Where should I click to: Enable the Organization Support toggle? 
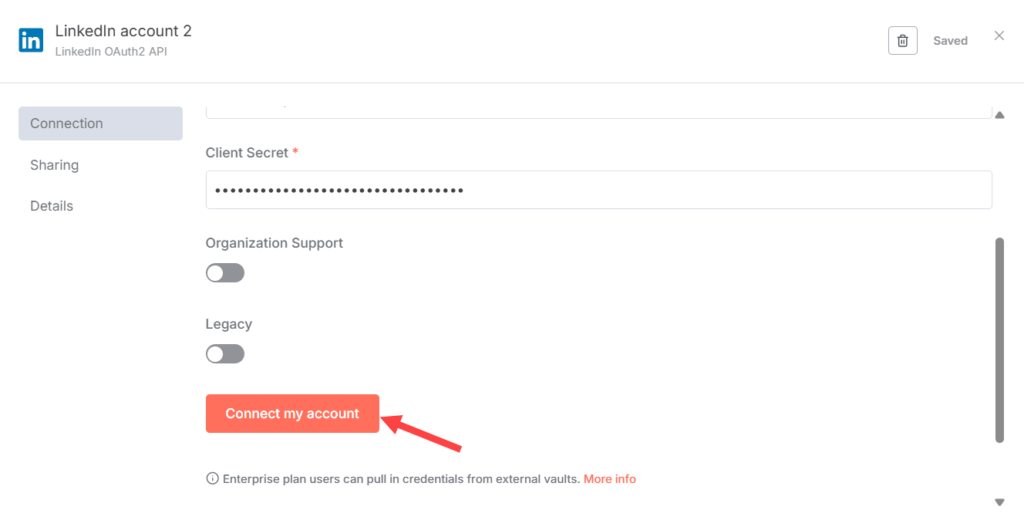(x=225, y=273)
